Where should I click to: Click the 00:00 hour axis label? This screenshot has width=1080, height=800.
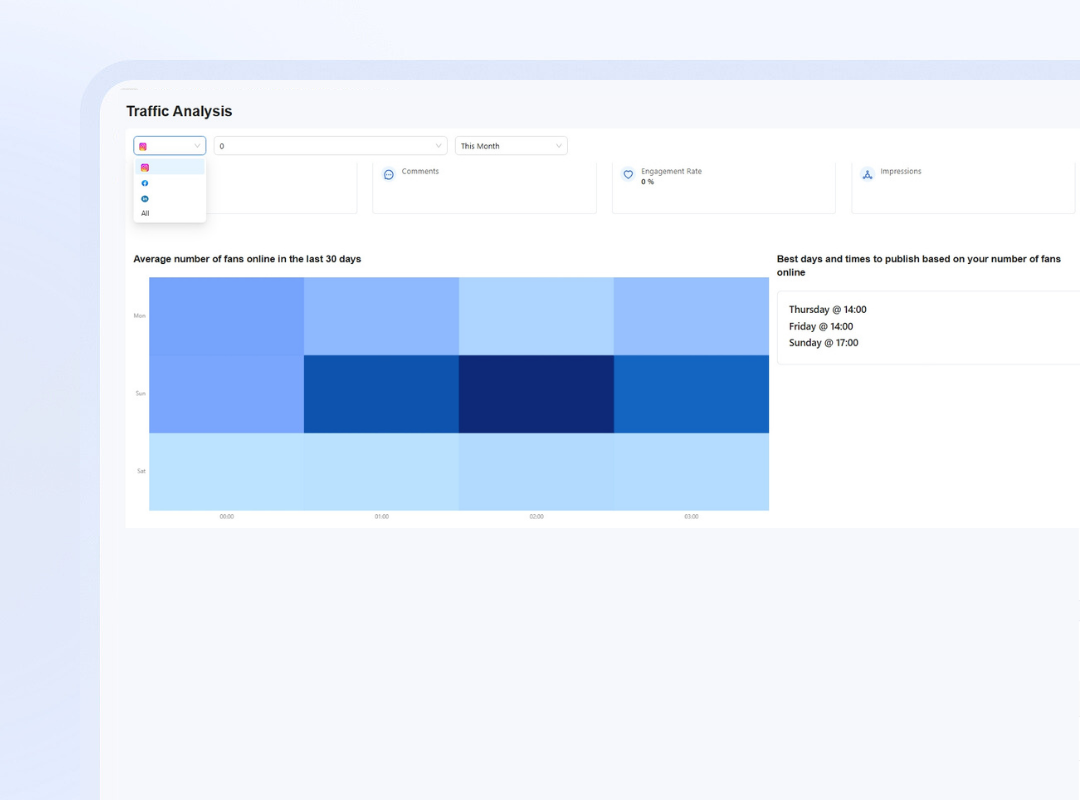[227, 517]
